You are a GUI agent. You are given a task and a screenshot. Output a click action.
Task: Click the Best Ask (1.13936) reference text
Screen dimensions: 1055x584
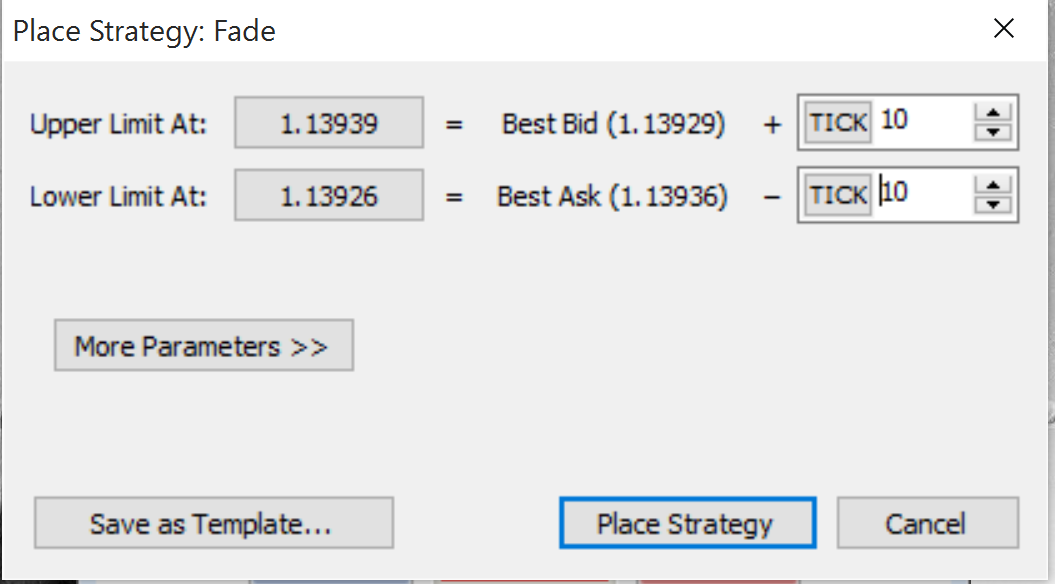pos(612,196)
